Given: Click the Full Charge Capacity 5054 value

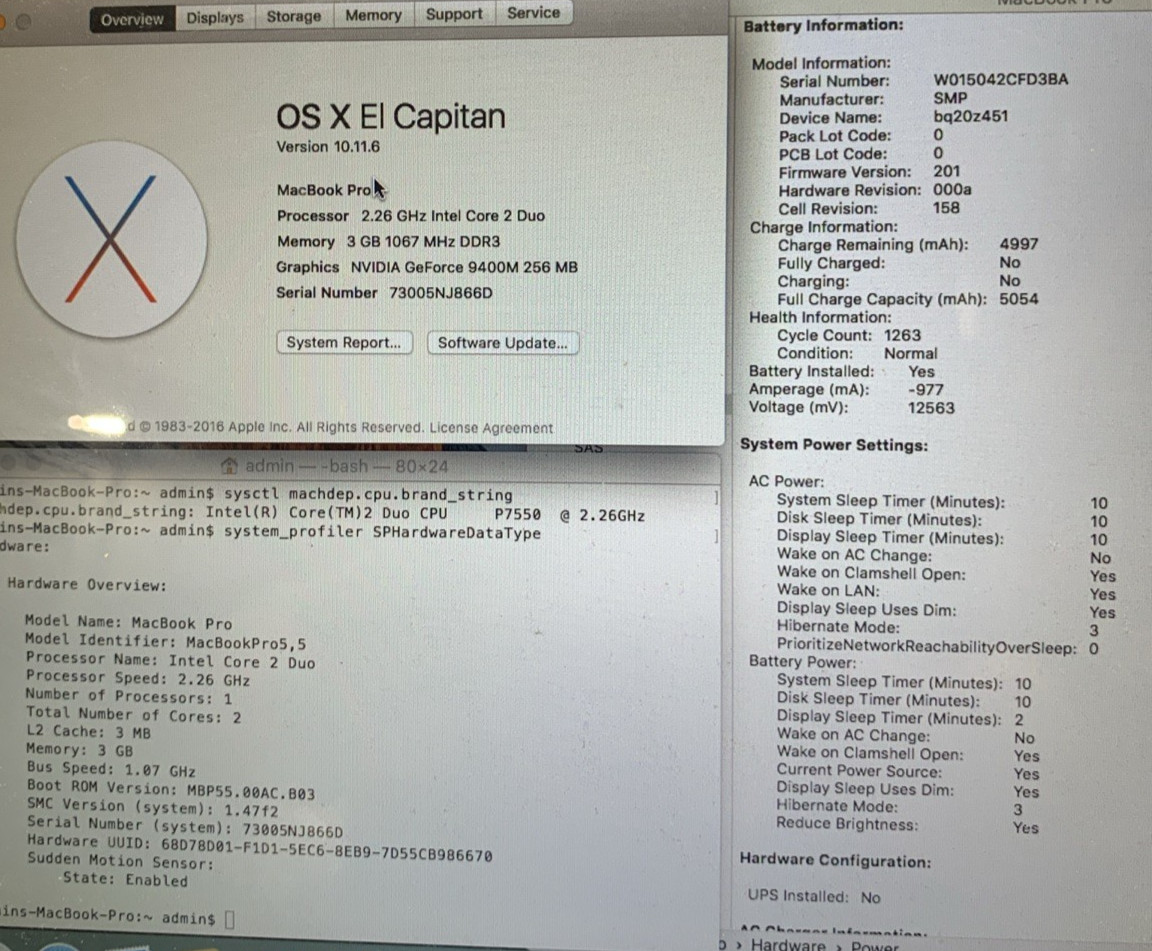Looking at the screenshot, I should tap(1018, 299).
